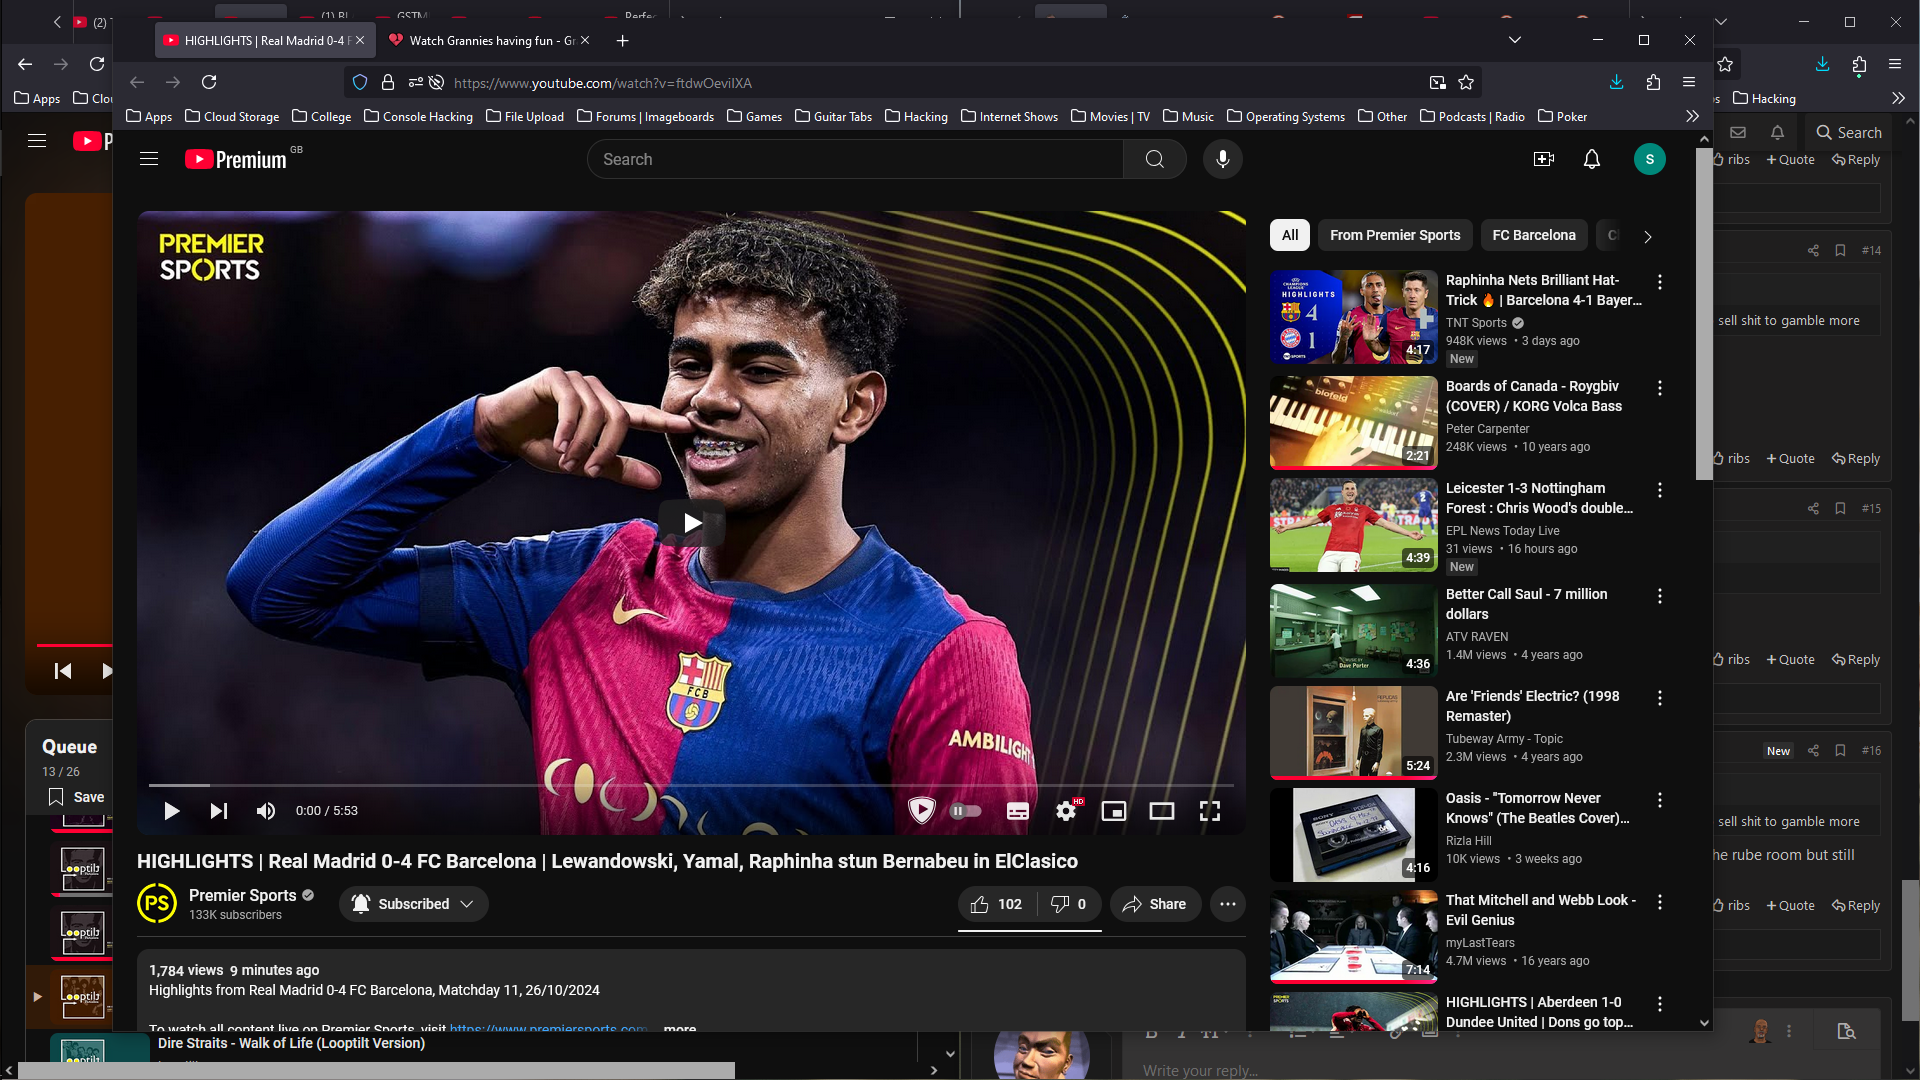Image resolution: width=1920 pixels, height=1080 pixels.
Task: Show more filter chips arrow
Action: 1648,237
